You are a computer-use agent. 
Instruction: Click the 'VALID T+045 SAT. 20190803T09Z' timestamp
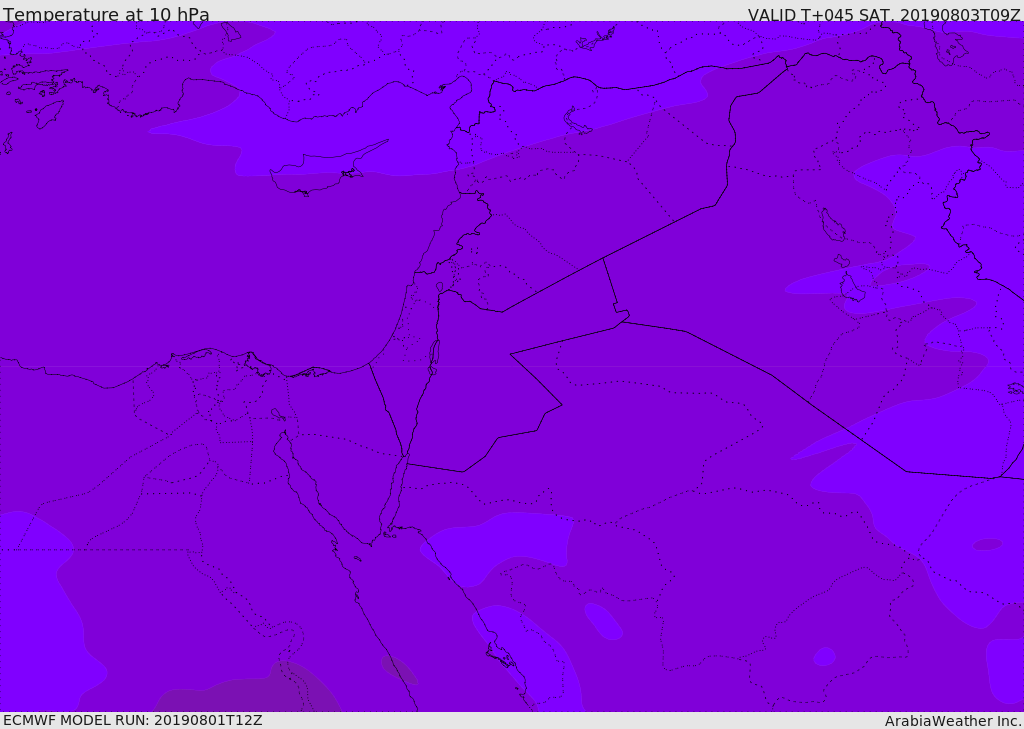tap(884, 14)
